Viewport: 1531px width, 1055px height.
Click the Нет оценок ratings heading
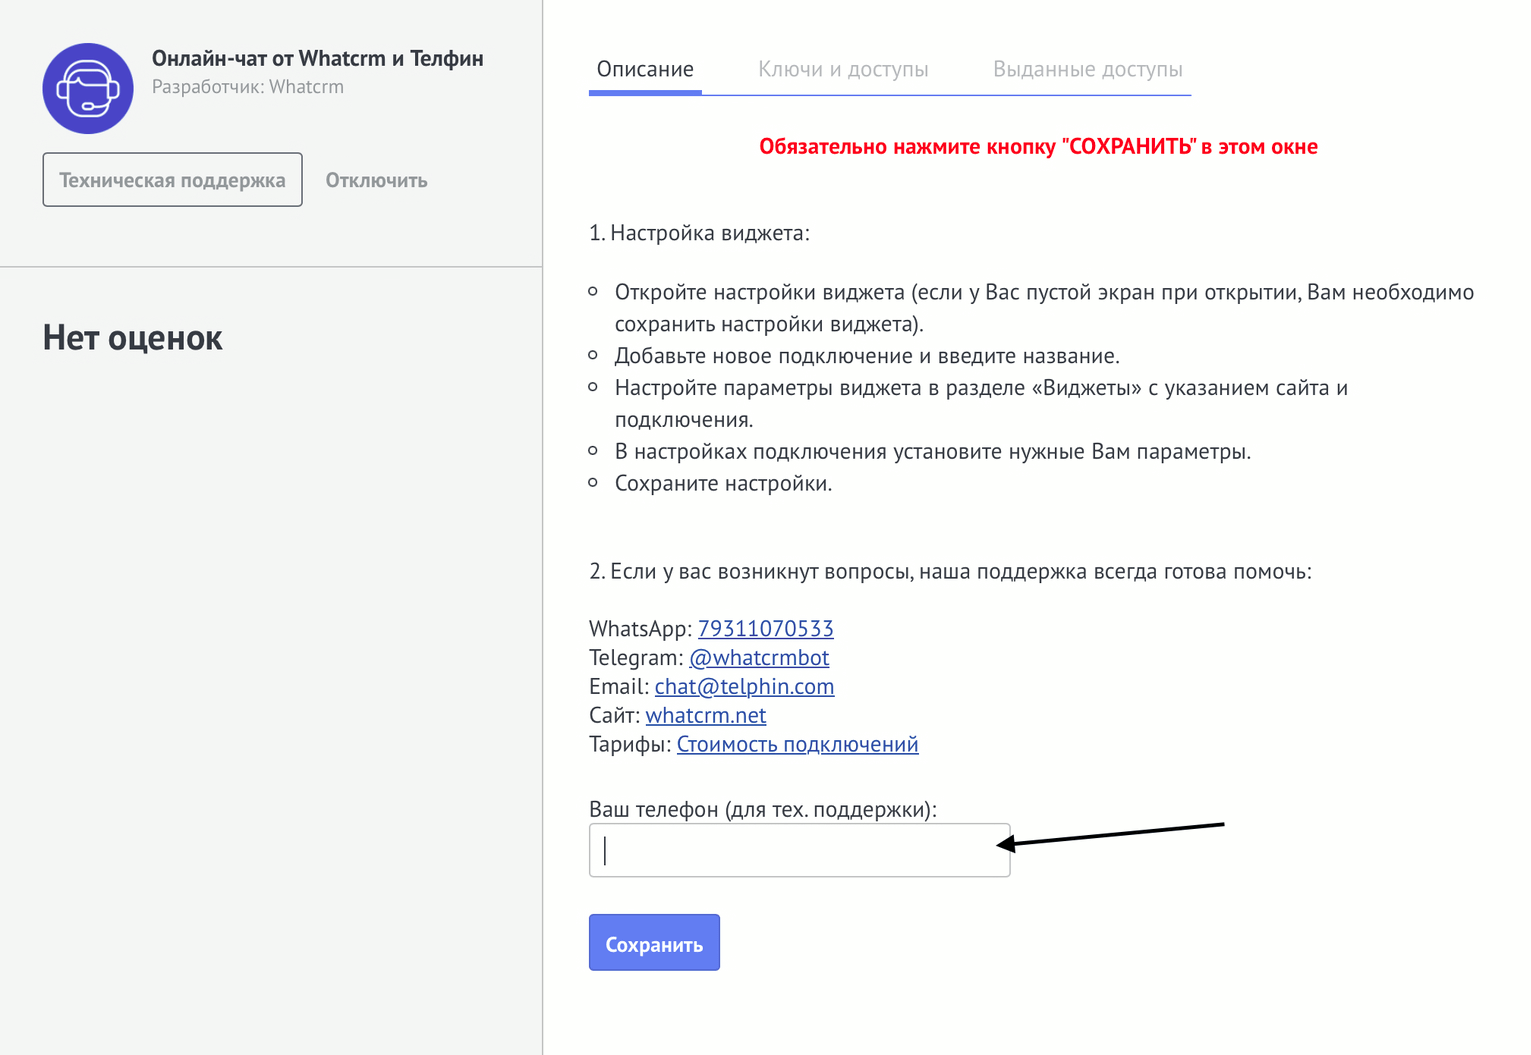point(132,338)
